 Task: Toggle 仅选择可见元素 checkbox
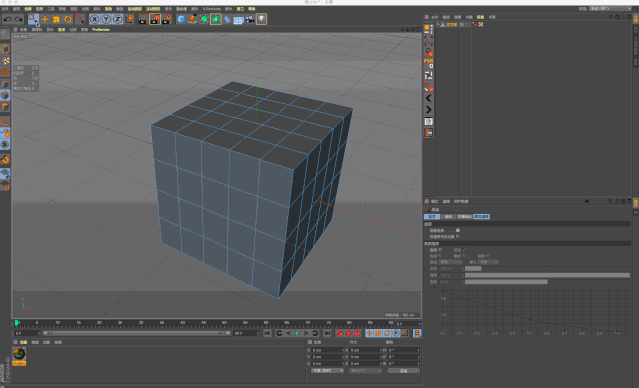pos(458,236)
